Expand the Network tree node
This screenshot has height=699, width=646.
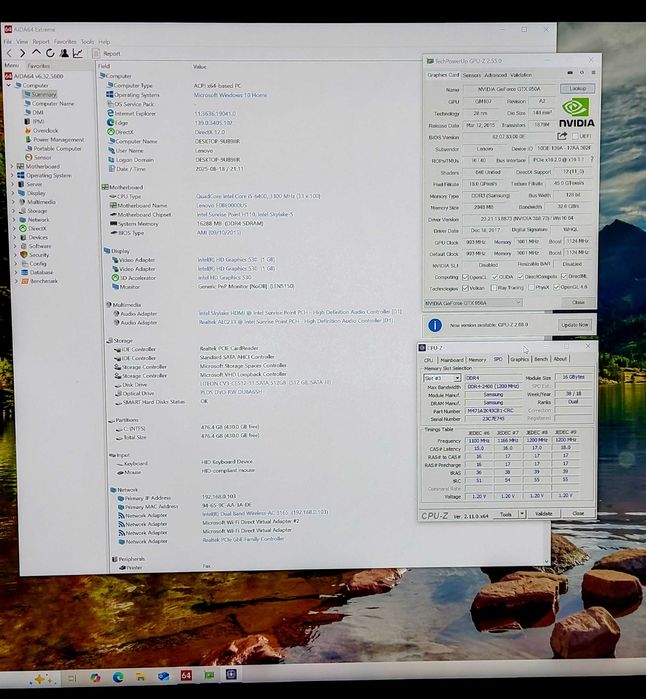point(14,220)
